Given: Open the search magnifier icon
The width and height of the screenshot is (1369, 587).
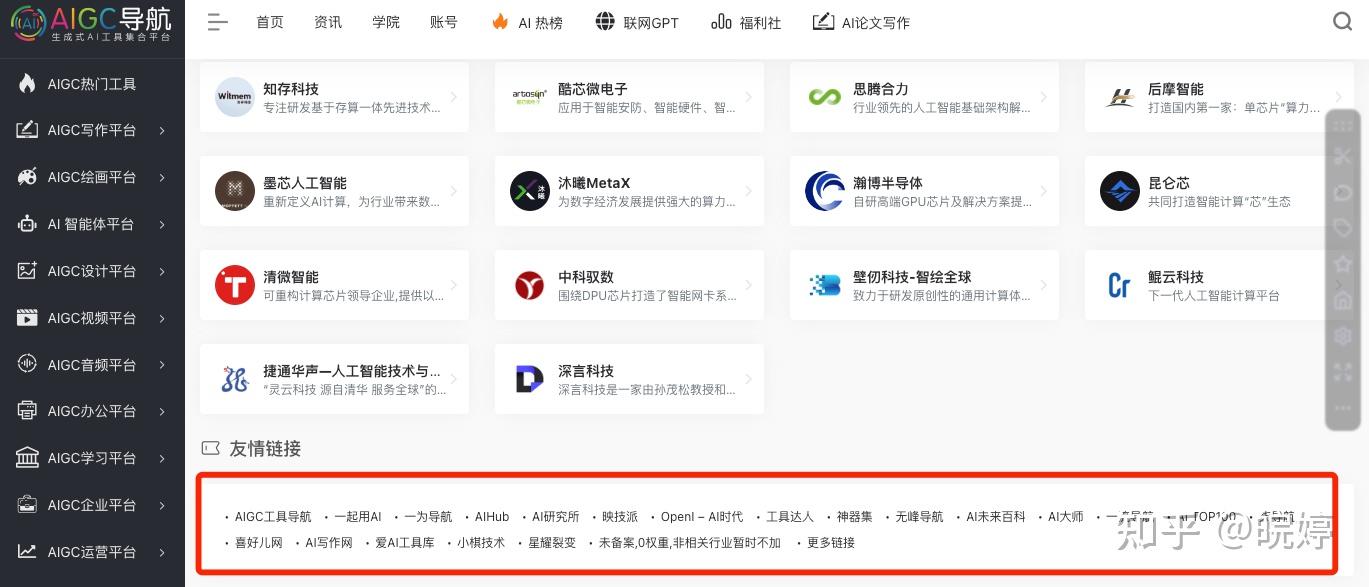Looking at the screenshot, I should 1343,21.
